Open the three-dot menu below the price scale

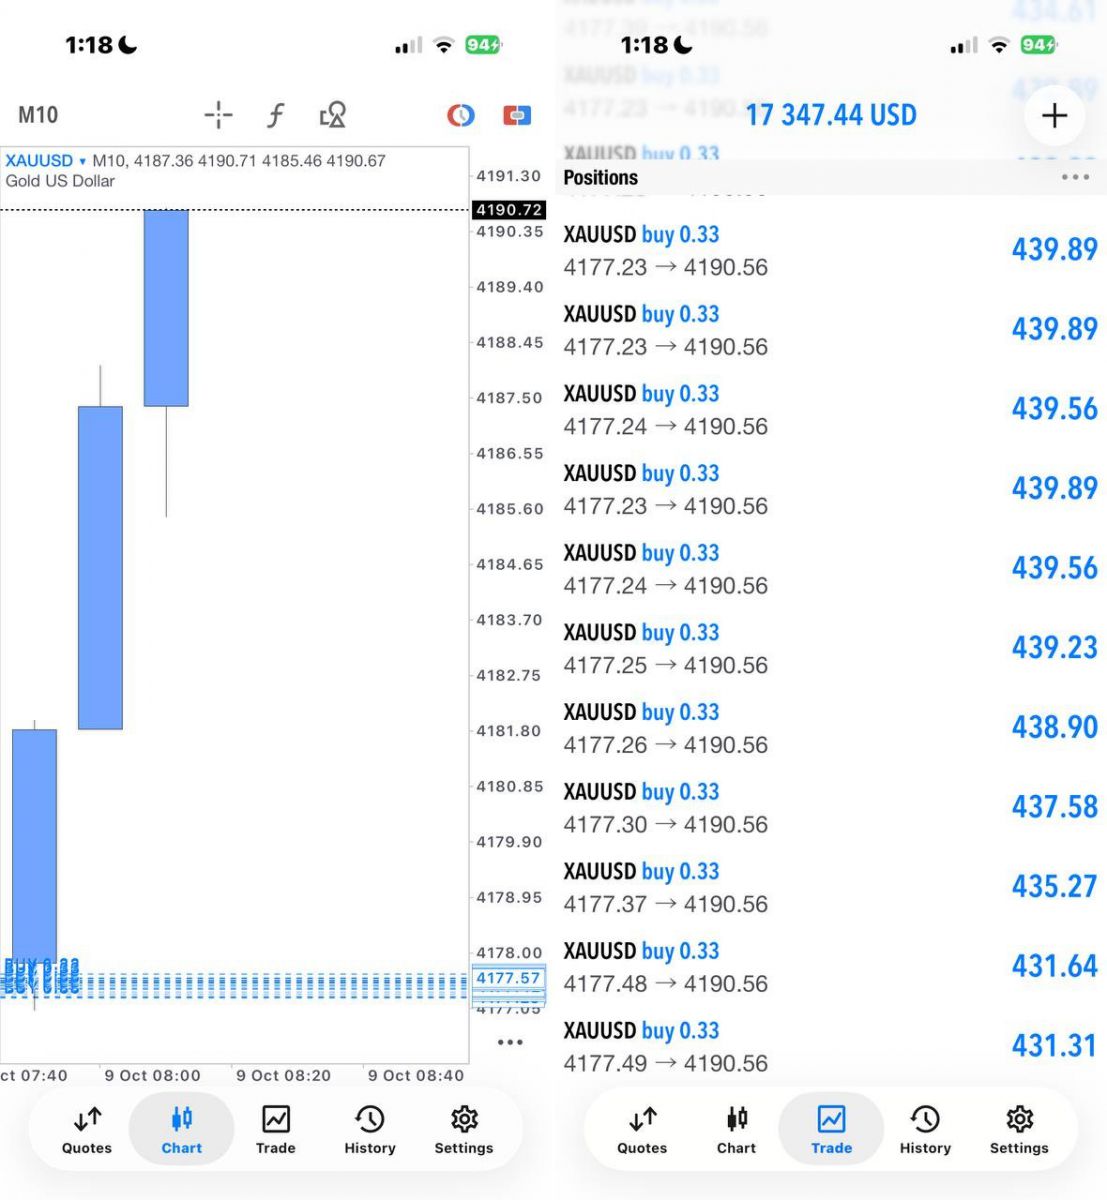pyautogui.click(x=510, y=1042)
